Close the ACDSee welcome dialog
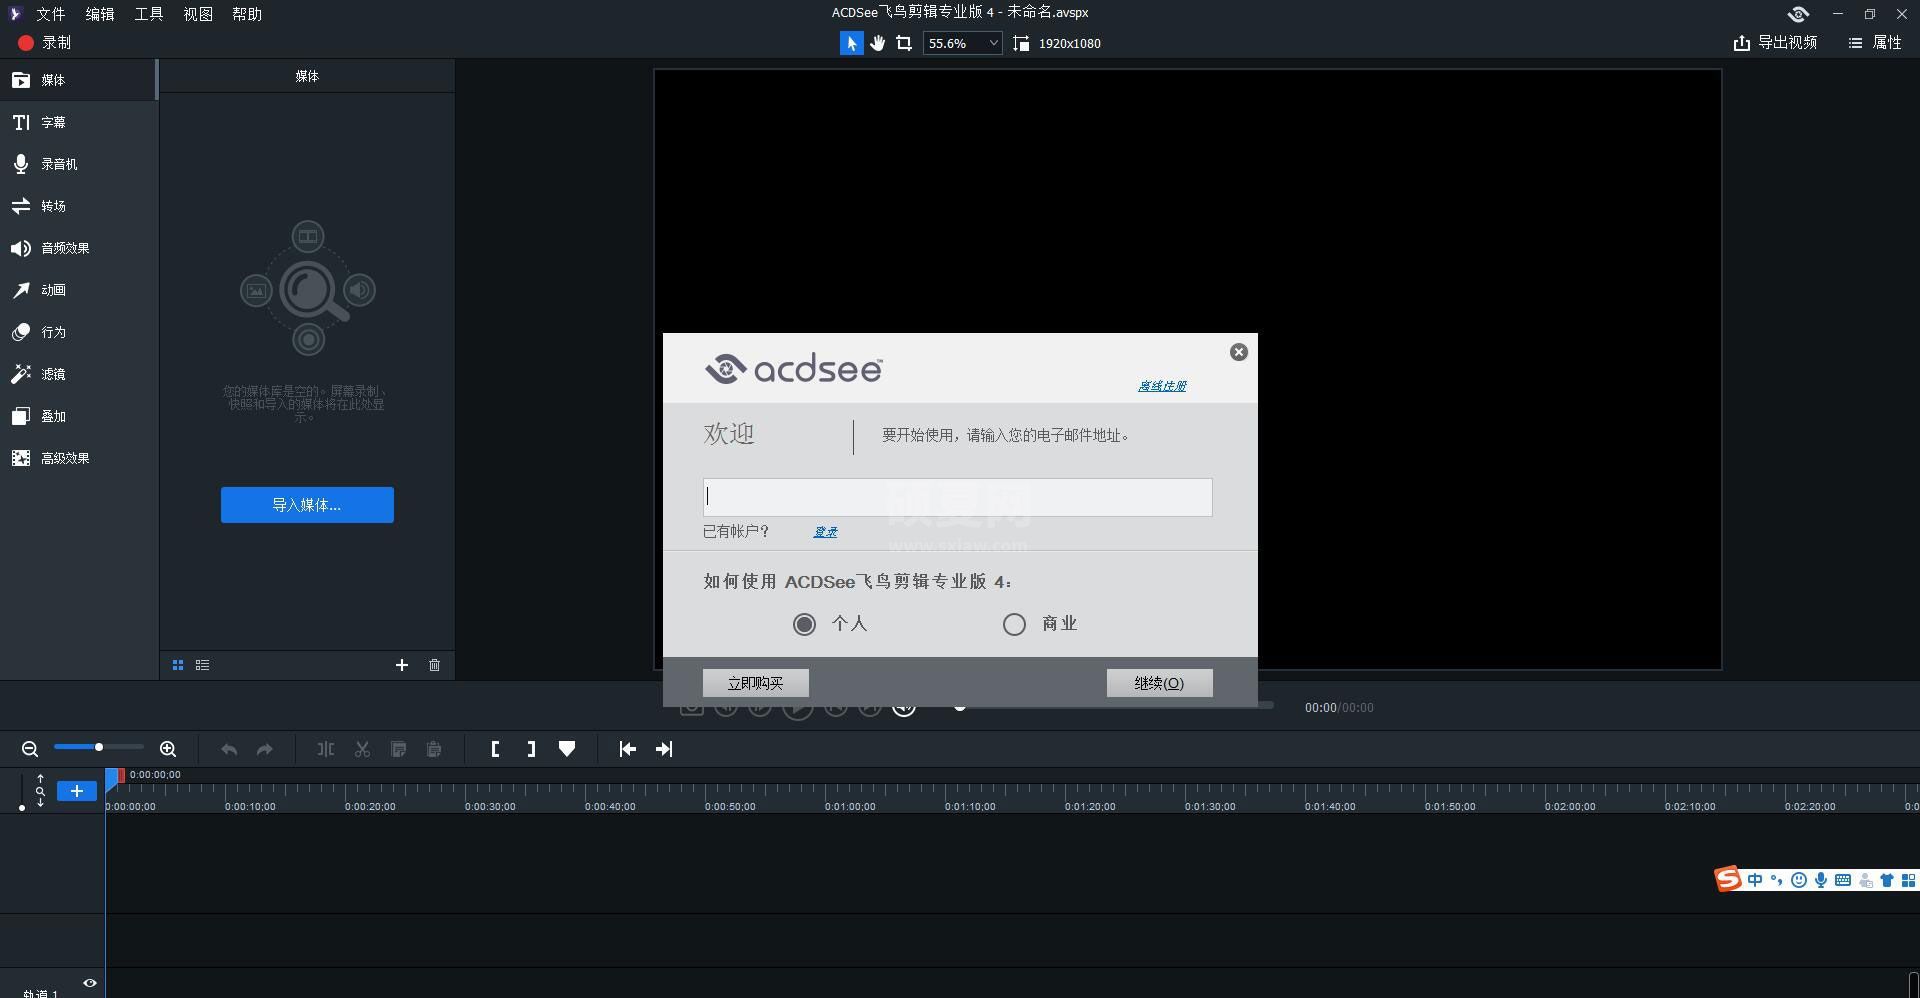Screen dimensions: 1920x998 click(1239, 352)
